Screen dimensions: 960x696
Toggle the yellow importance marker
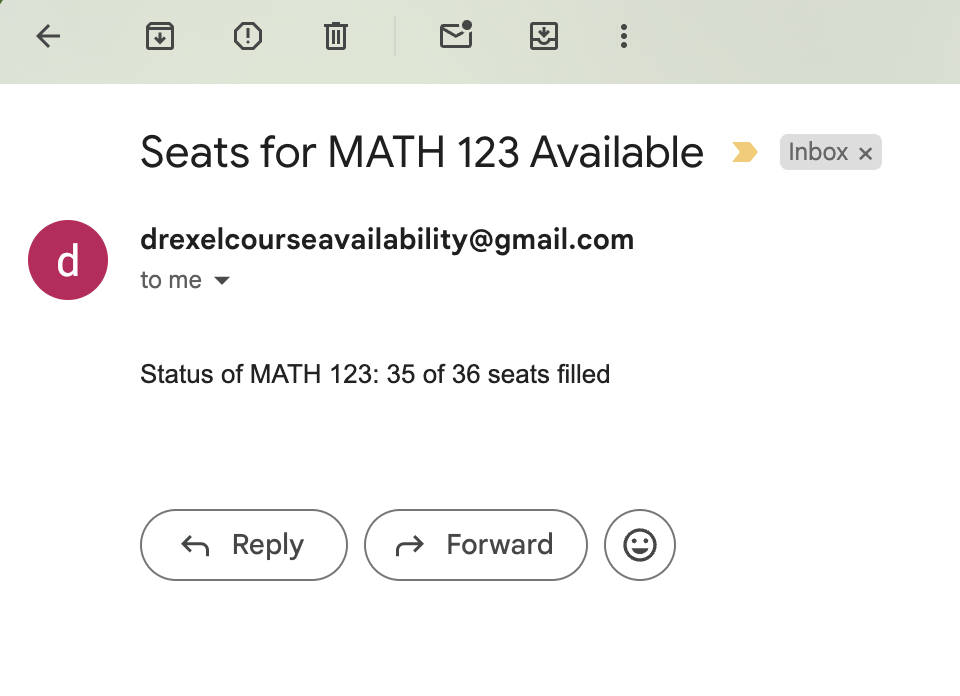click(x=745, y=153)
